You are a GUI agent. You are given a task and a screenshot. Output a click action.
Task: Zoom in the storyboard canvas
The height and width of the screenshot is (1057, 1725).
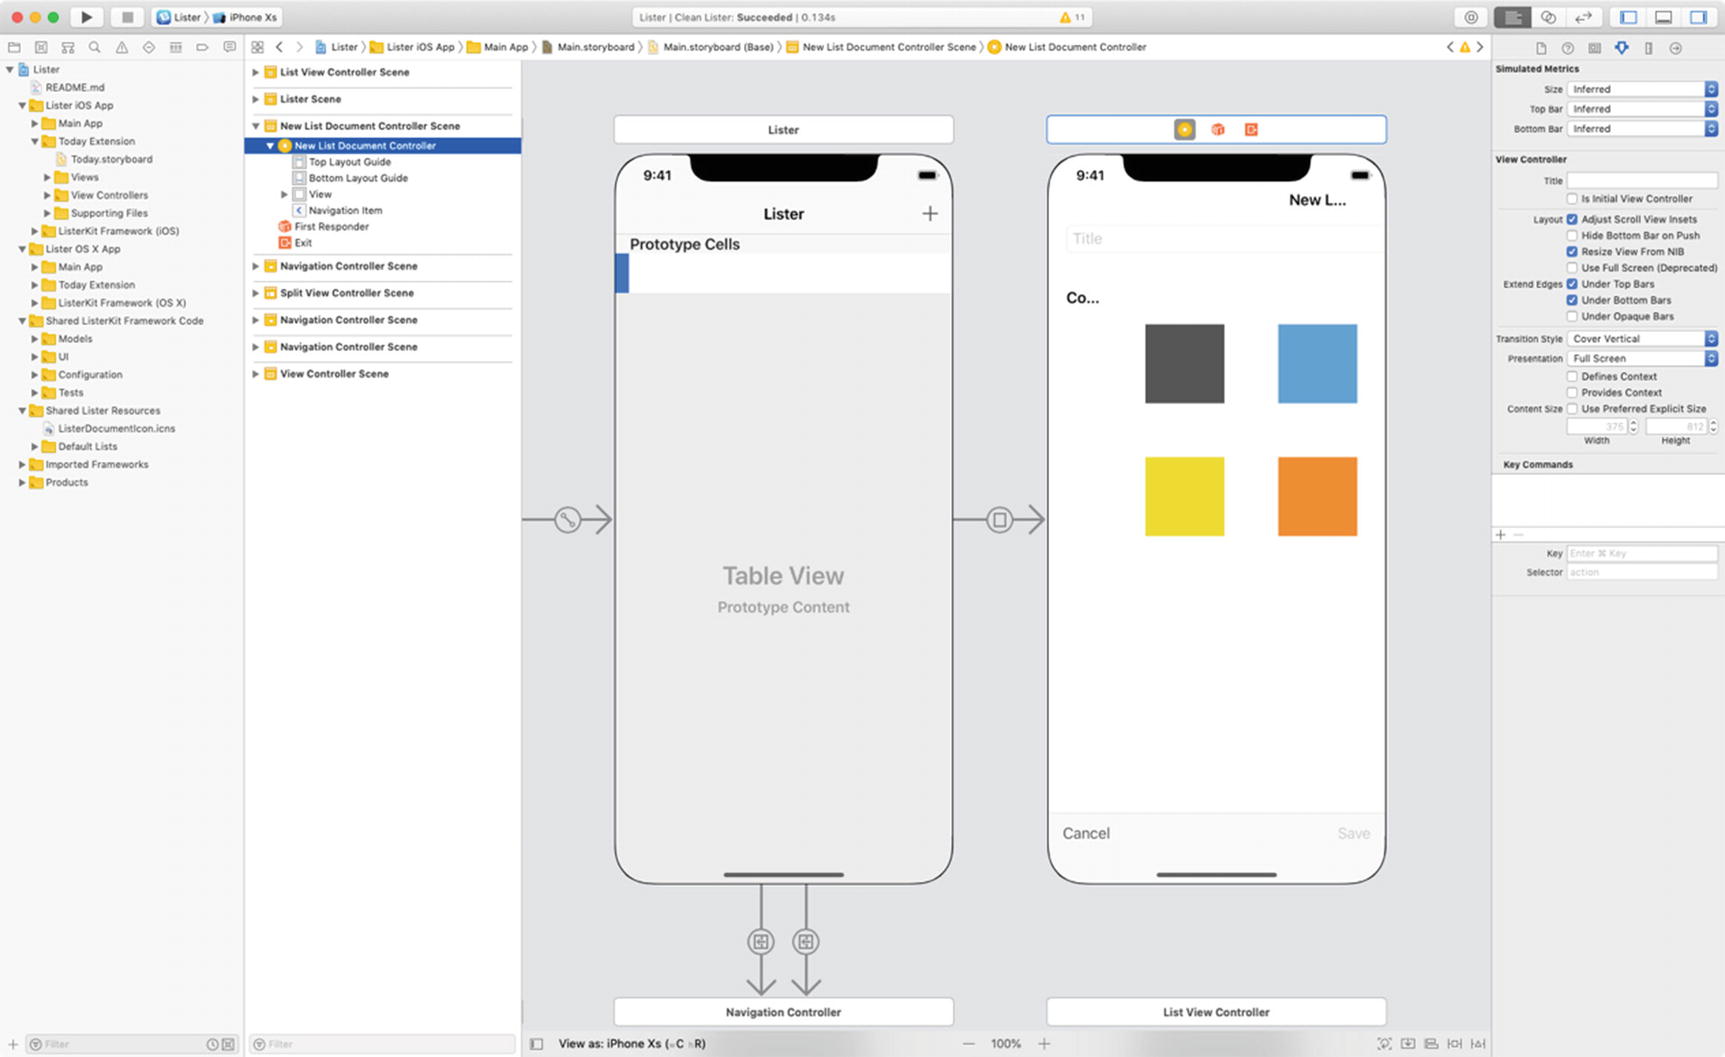tap(1043, 1043)
